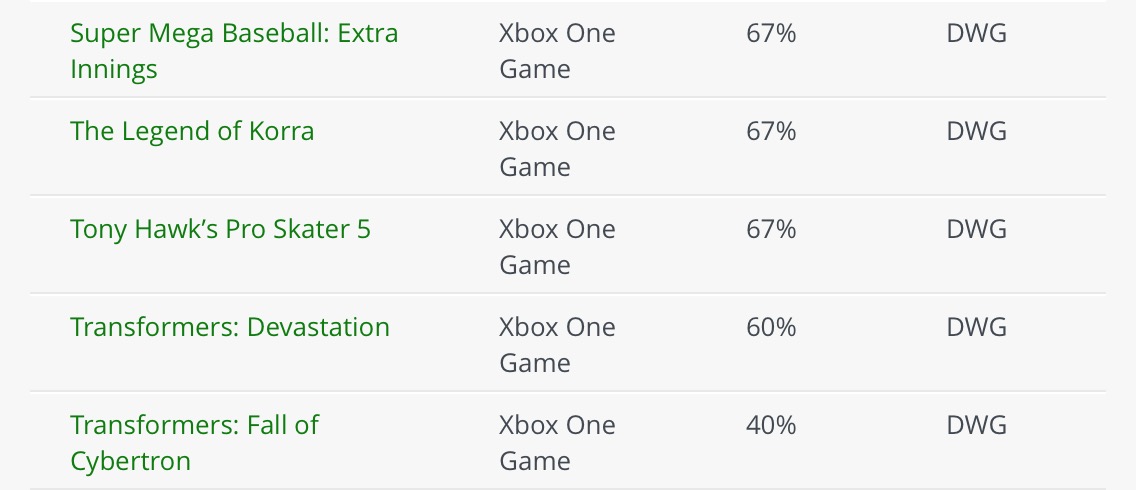Screen dimensions: 1136x490
Task: Click Xbox One Game cell for Fall of Cybertron
Action: [x=557, y=443]
